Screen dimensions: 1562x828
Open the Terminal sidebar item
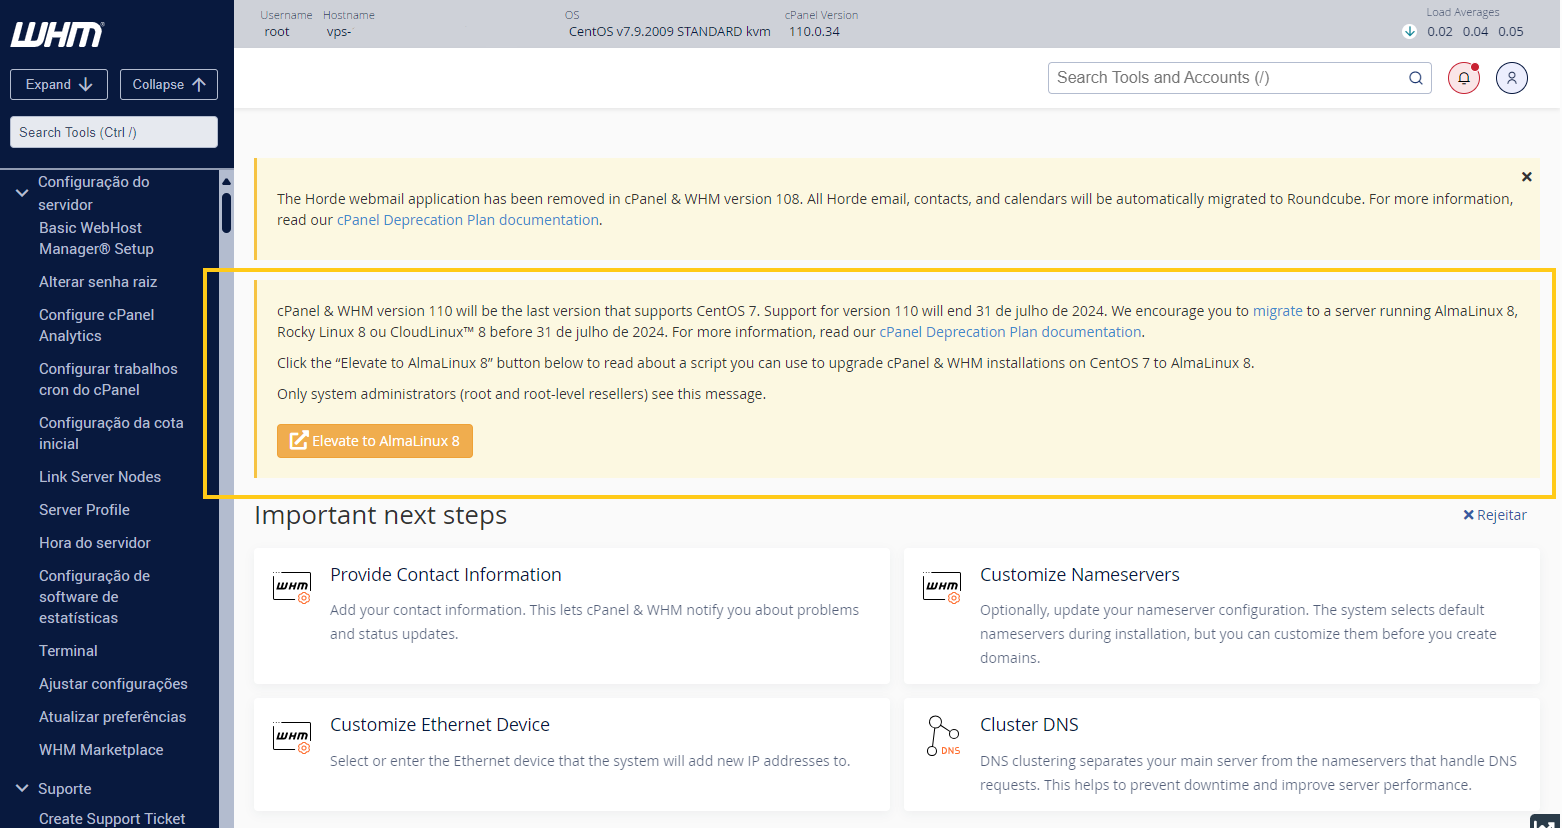coord(68,651)
